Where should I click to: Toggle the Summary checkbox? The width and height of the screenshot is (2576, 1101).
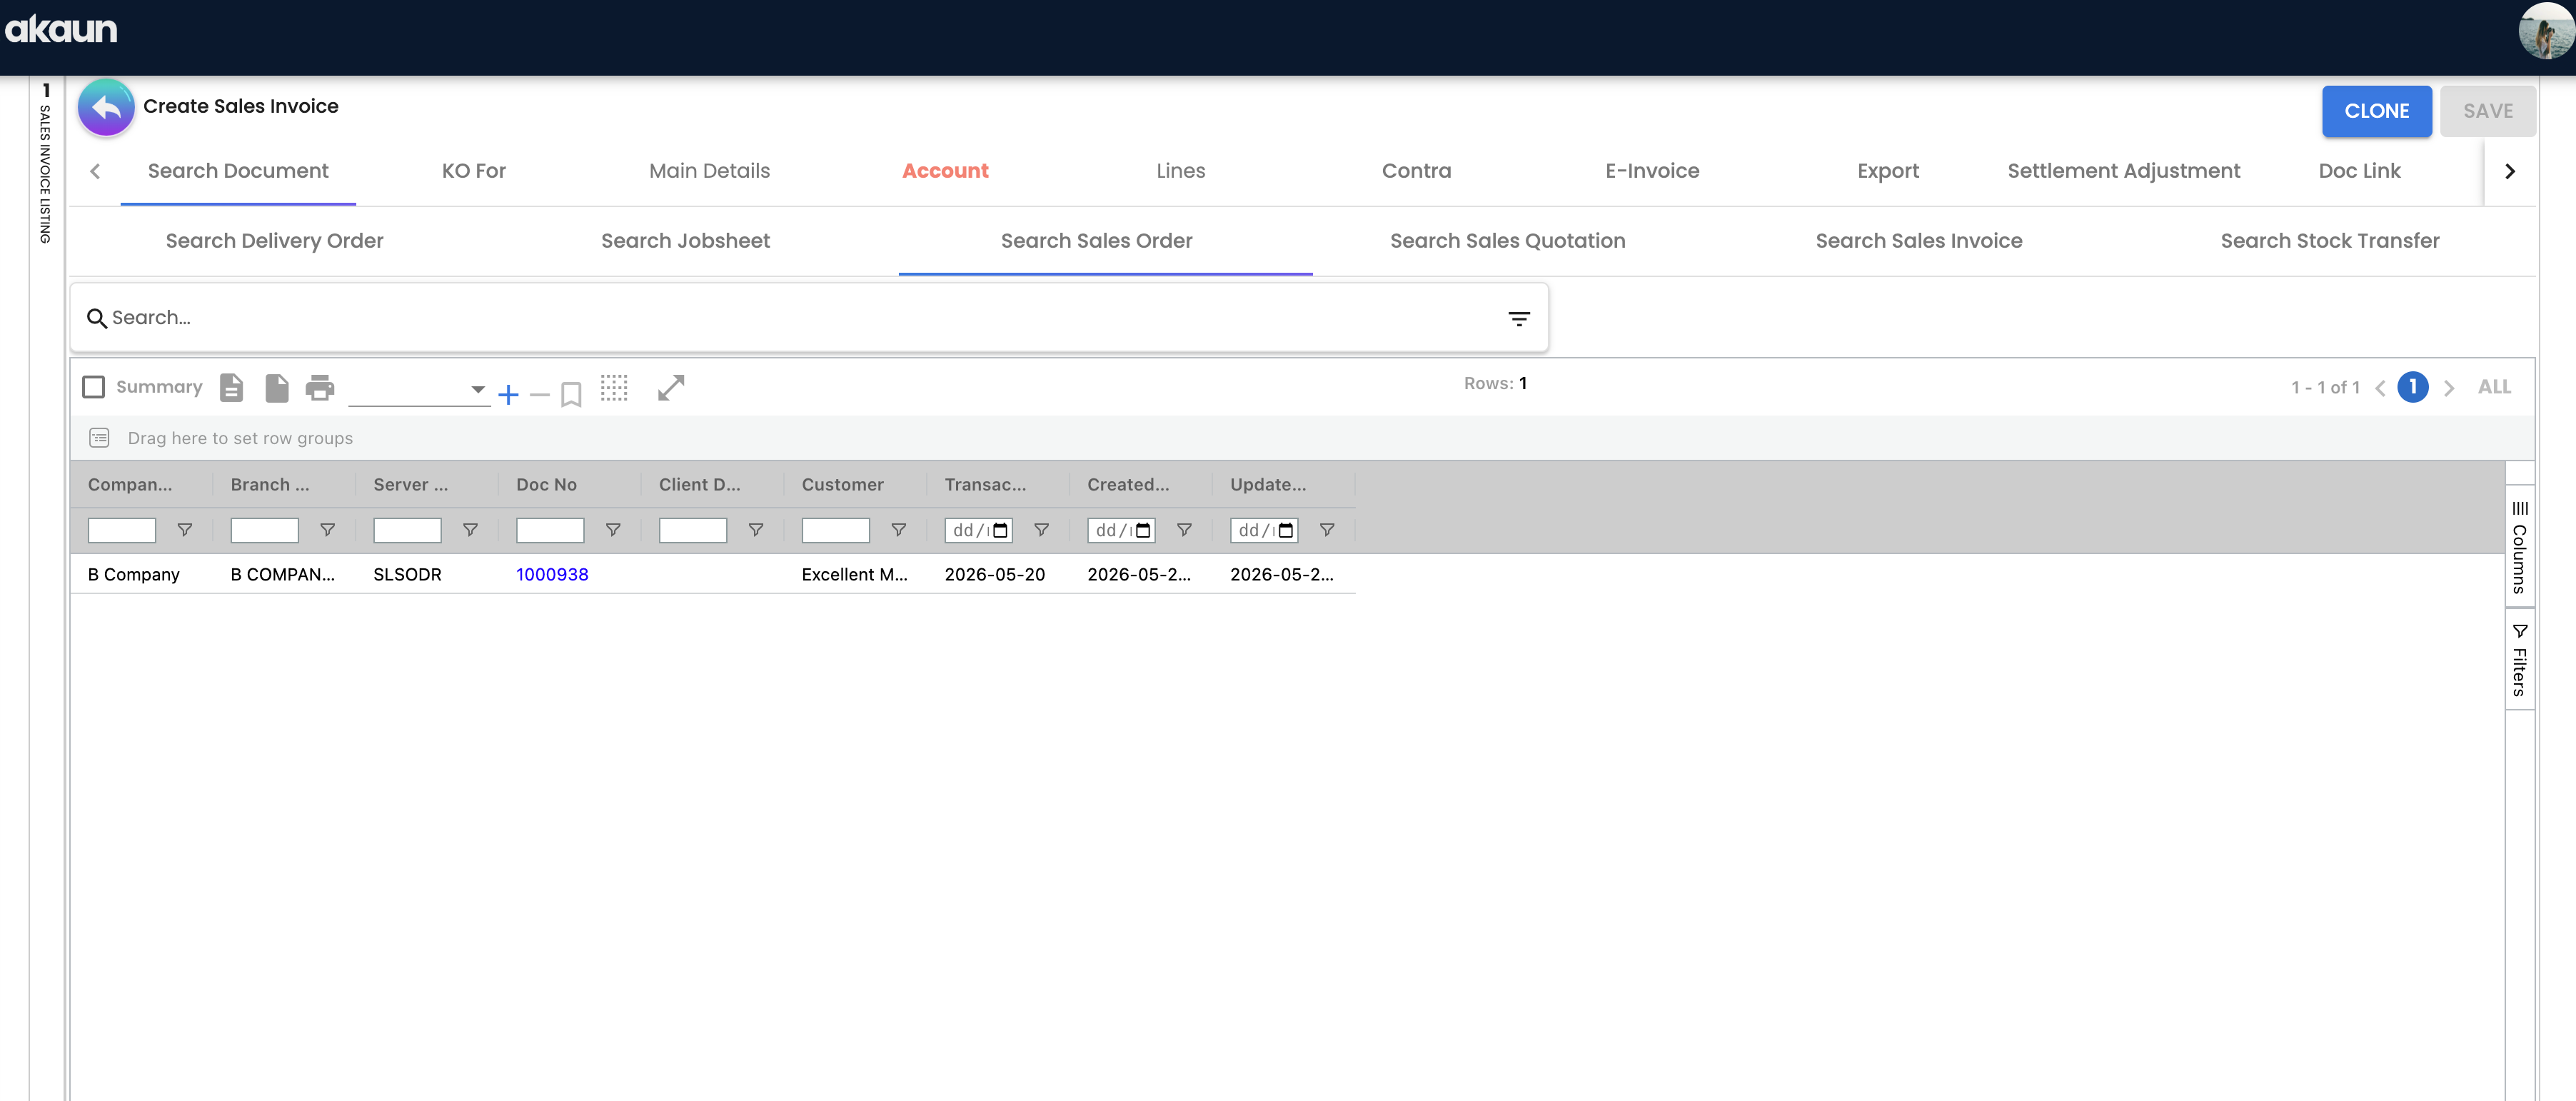[94, 387]
